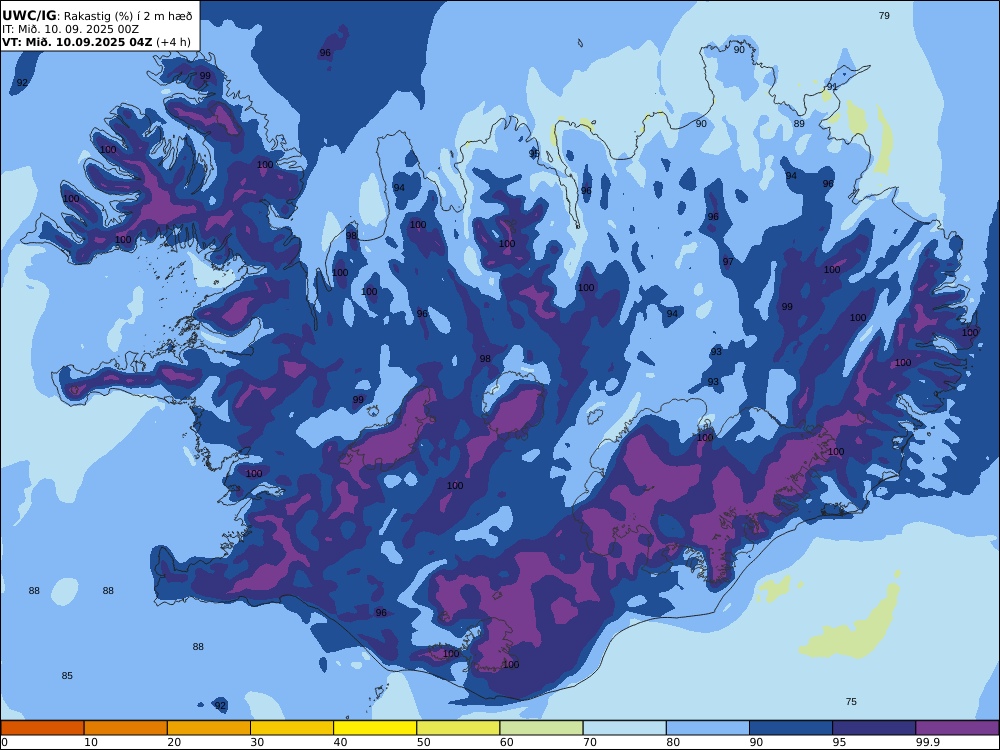Image resolution: width=1000 pixels, height=750 pixels.
Task: Click the 10–20 orange legend swatch
Action: tap(126, 728)
